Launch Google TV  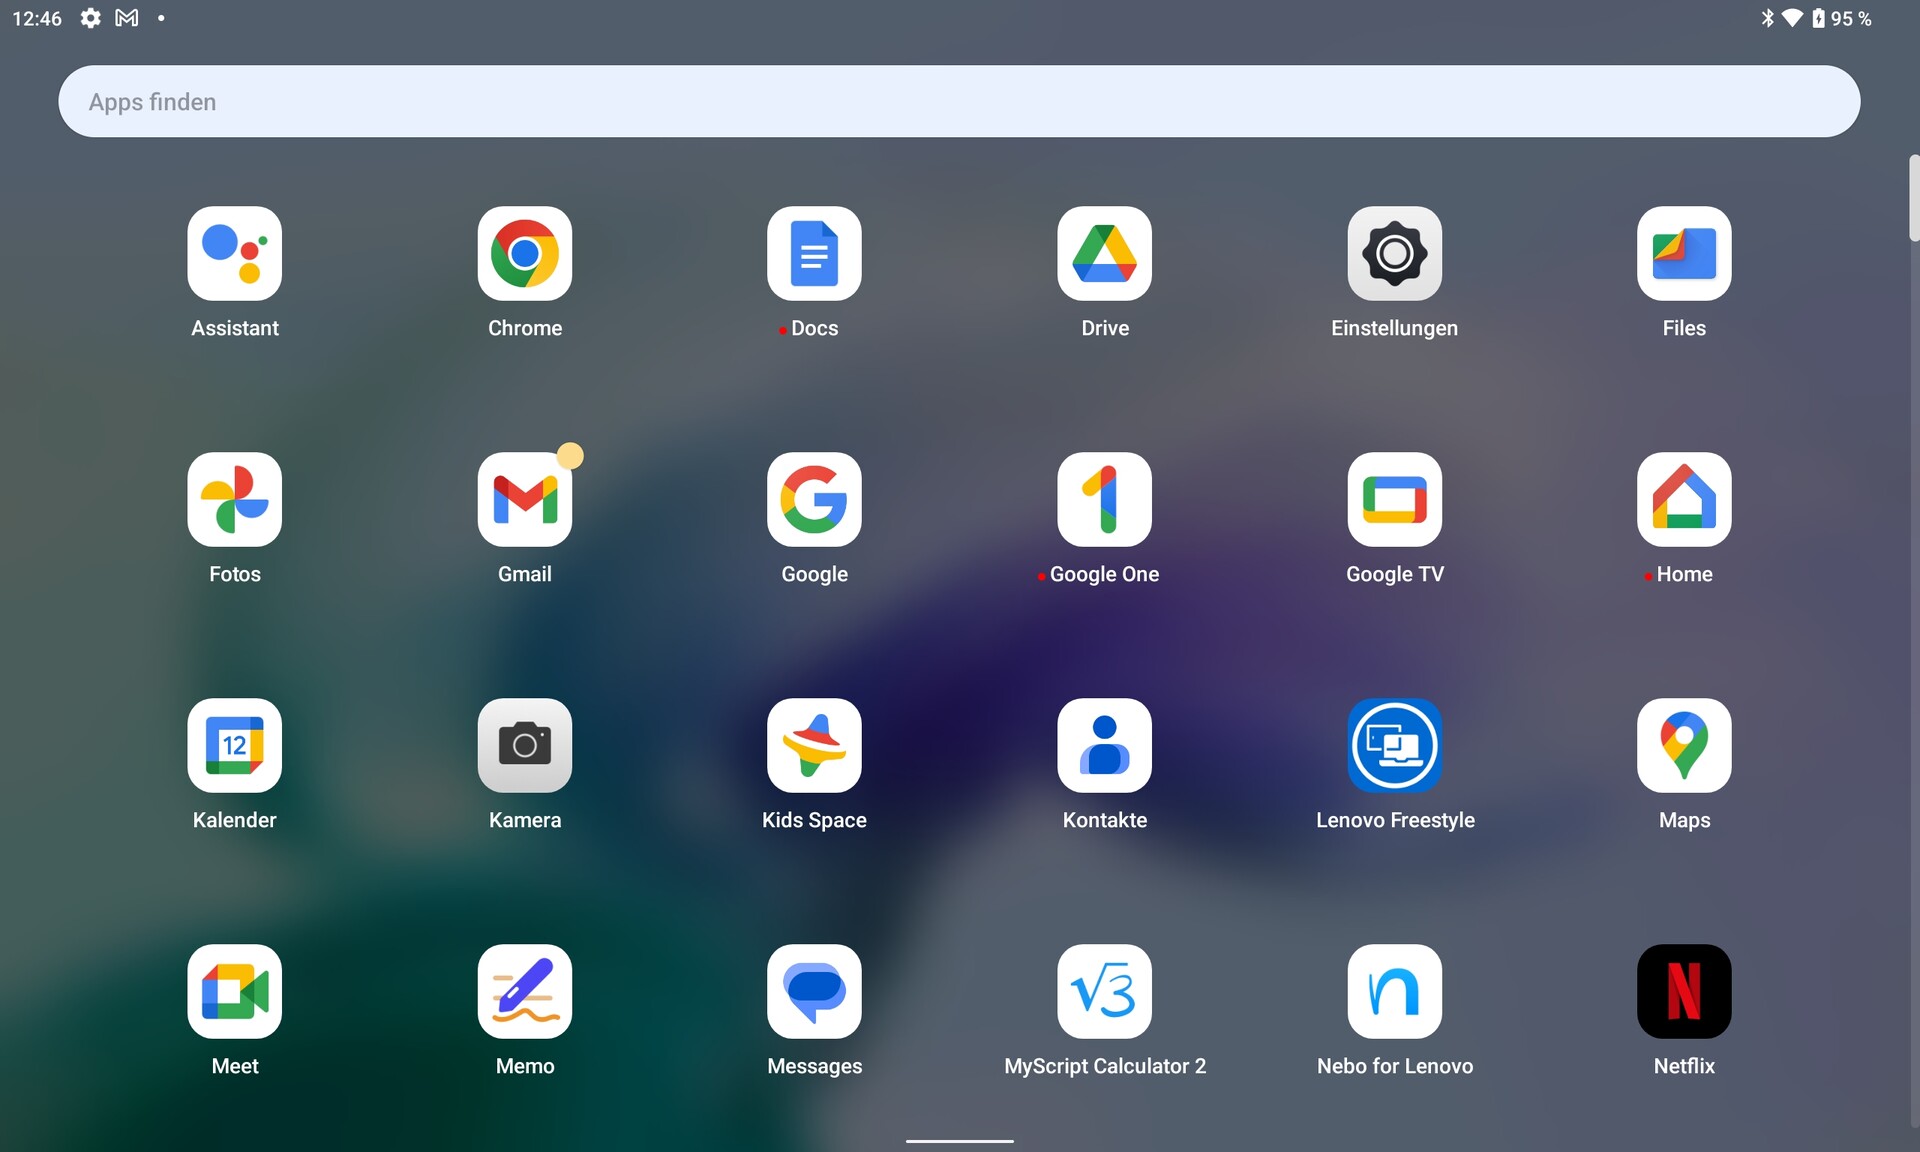[1394, 500]
